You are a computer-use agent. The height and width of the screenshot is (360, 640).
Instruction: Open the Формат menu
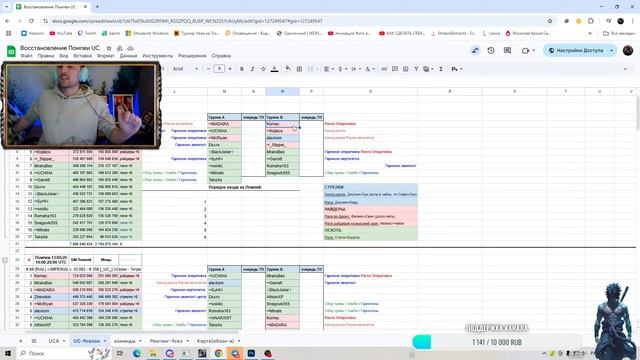click(106, 56)
